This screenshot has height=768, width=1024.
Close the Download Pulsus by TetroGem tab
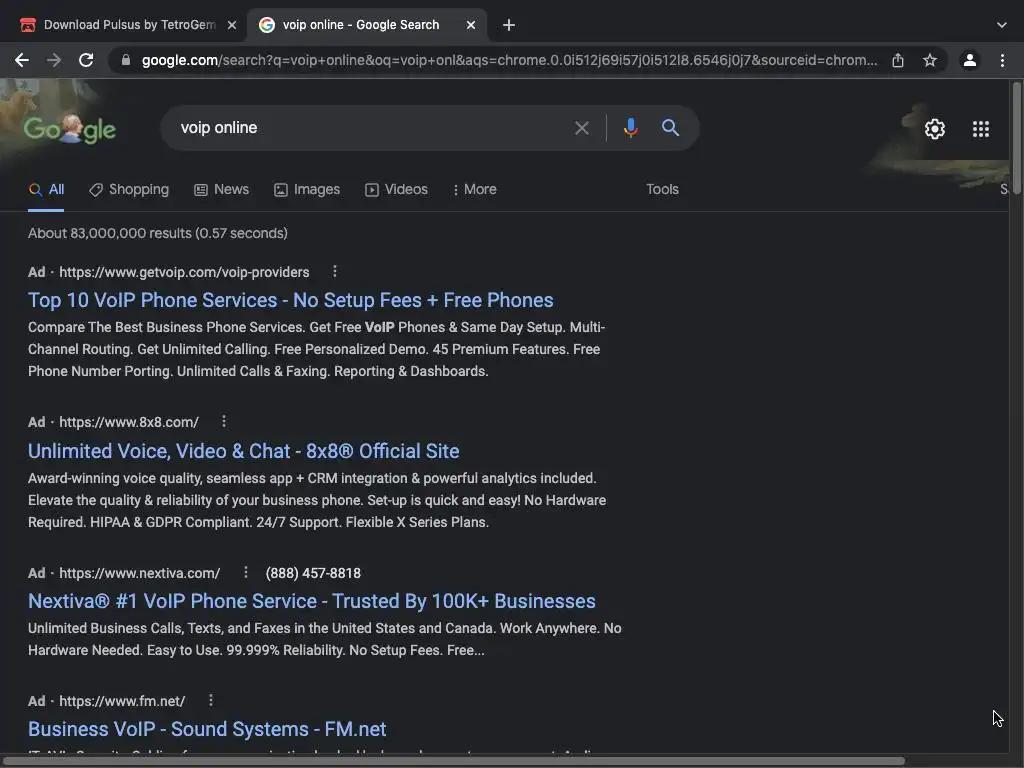click(x=232, y=25)
